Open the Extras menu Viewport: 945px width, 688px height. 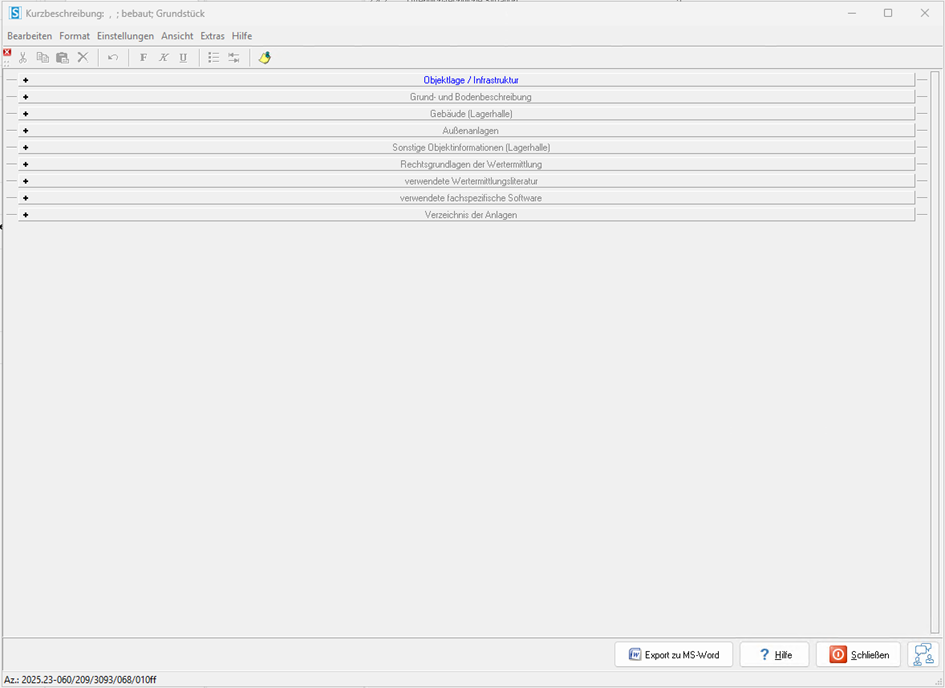coord(212,36)
